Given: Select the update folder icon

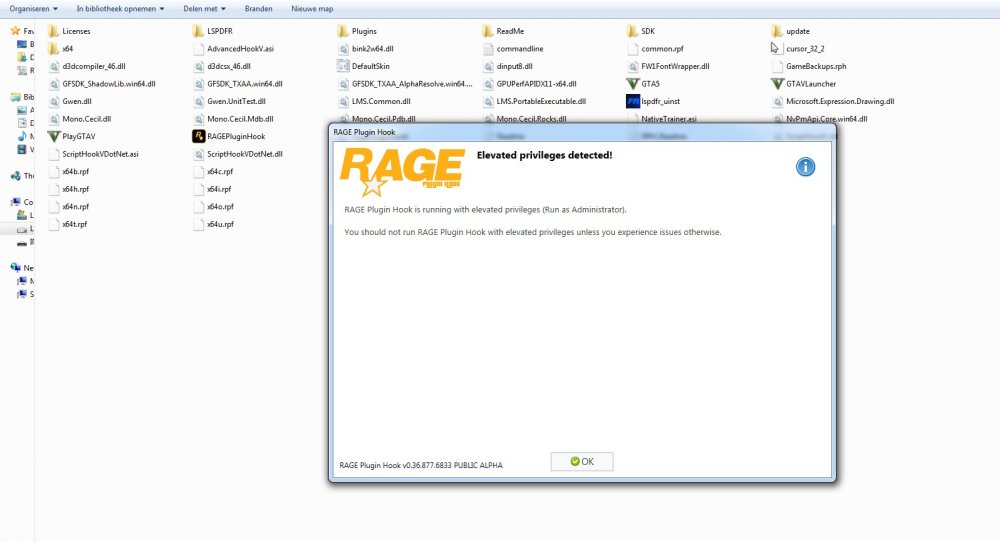Looking at the screenshot, I should point(777,31).
